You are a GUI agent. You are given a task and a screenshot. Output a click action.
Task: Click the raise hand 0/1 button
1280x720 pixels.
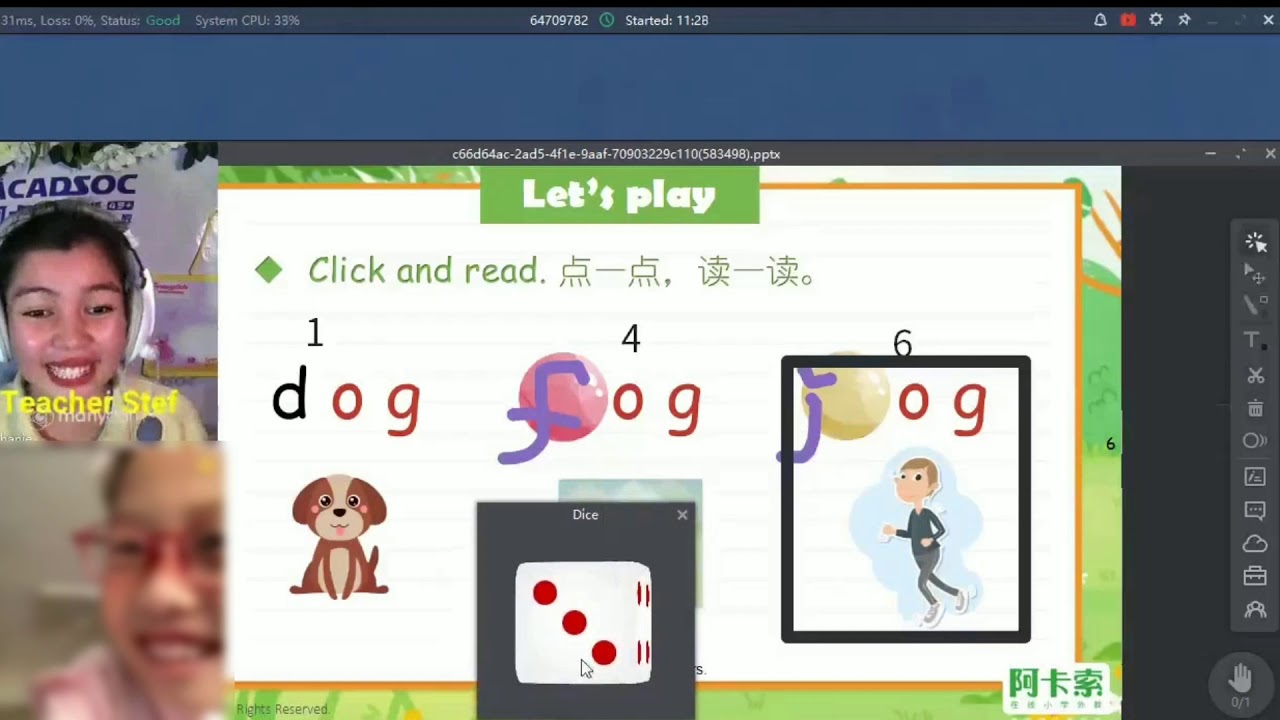click(1240, 684)
